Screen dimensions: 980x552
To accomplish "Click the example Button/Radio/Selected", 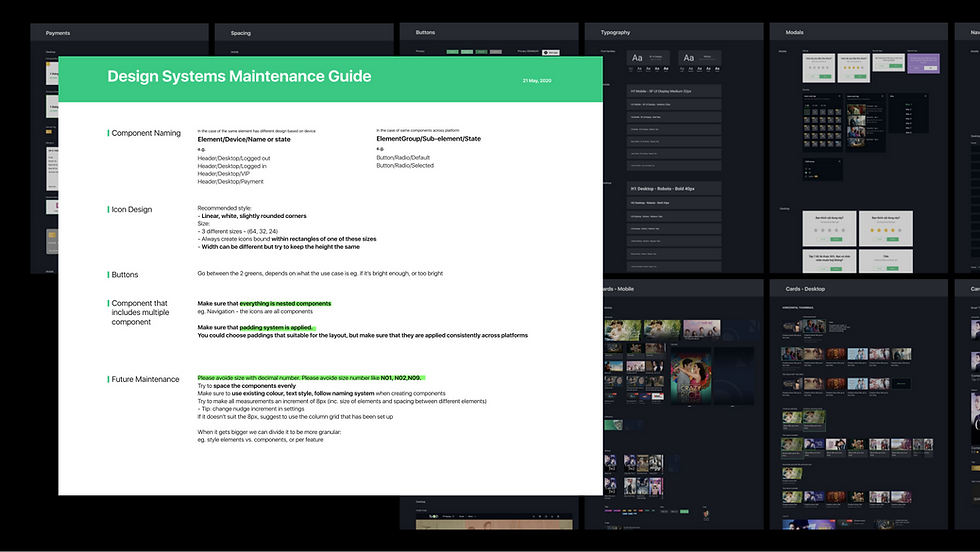I will 404,166.
